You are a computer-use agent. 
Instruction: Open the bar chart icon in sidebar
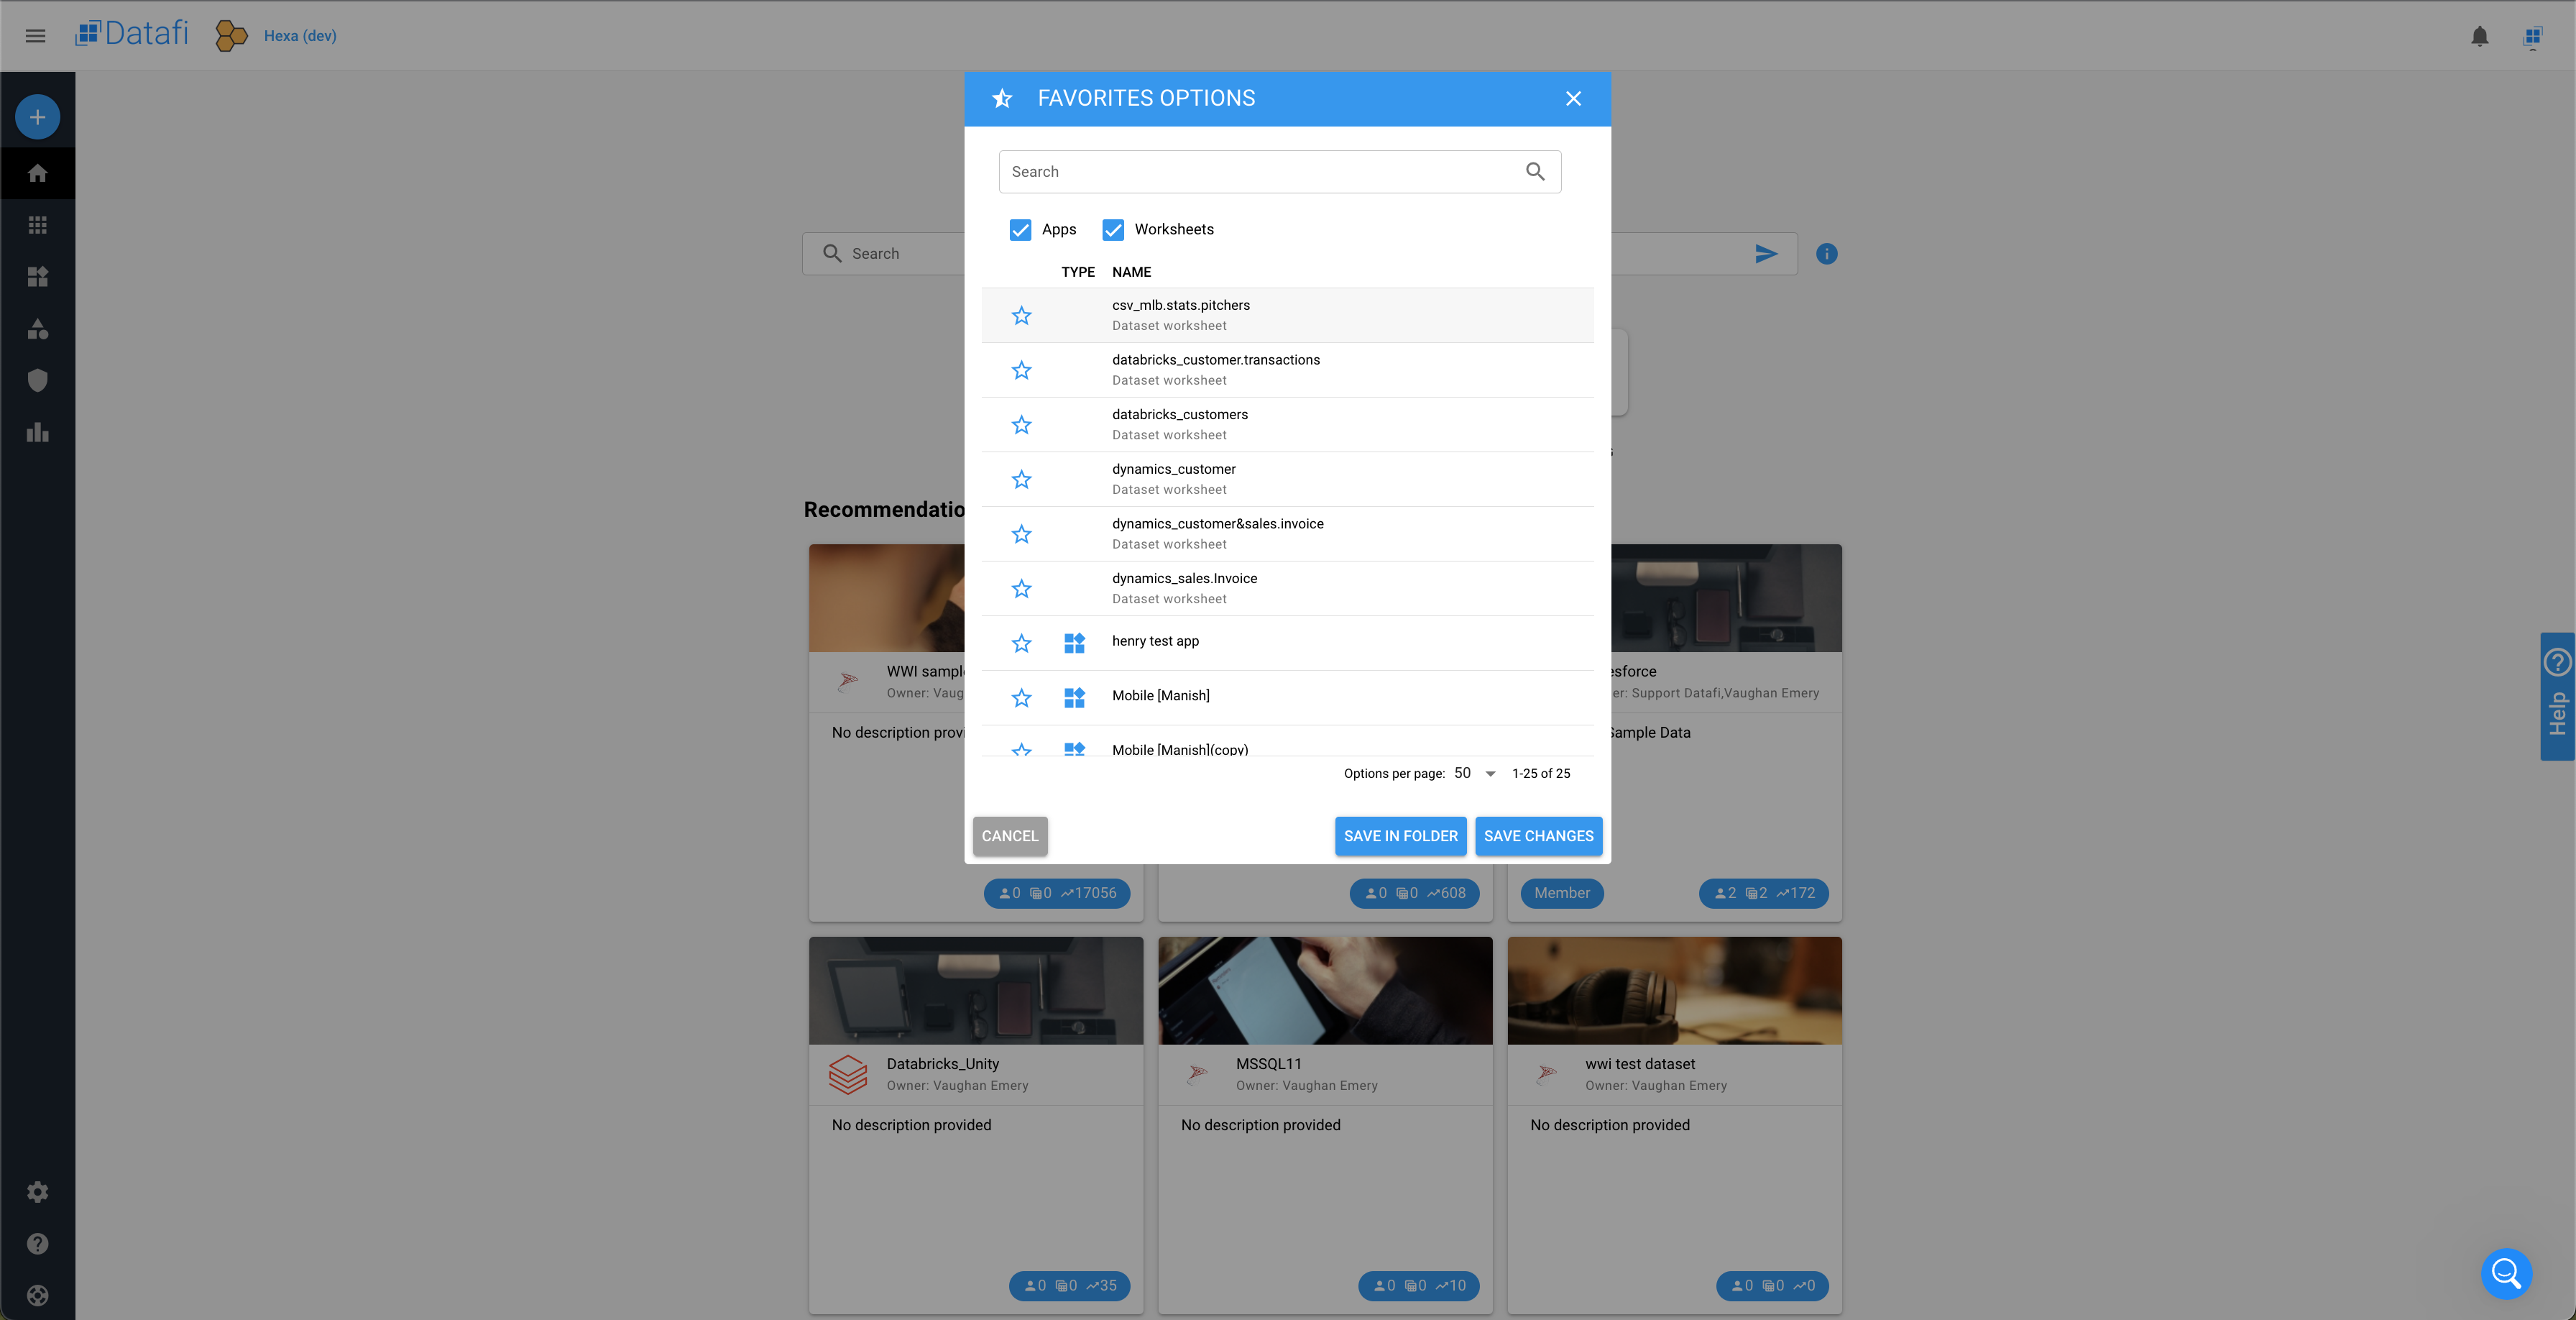[37, 432]
